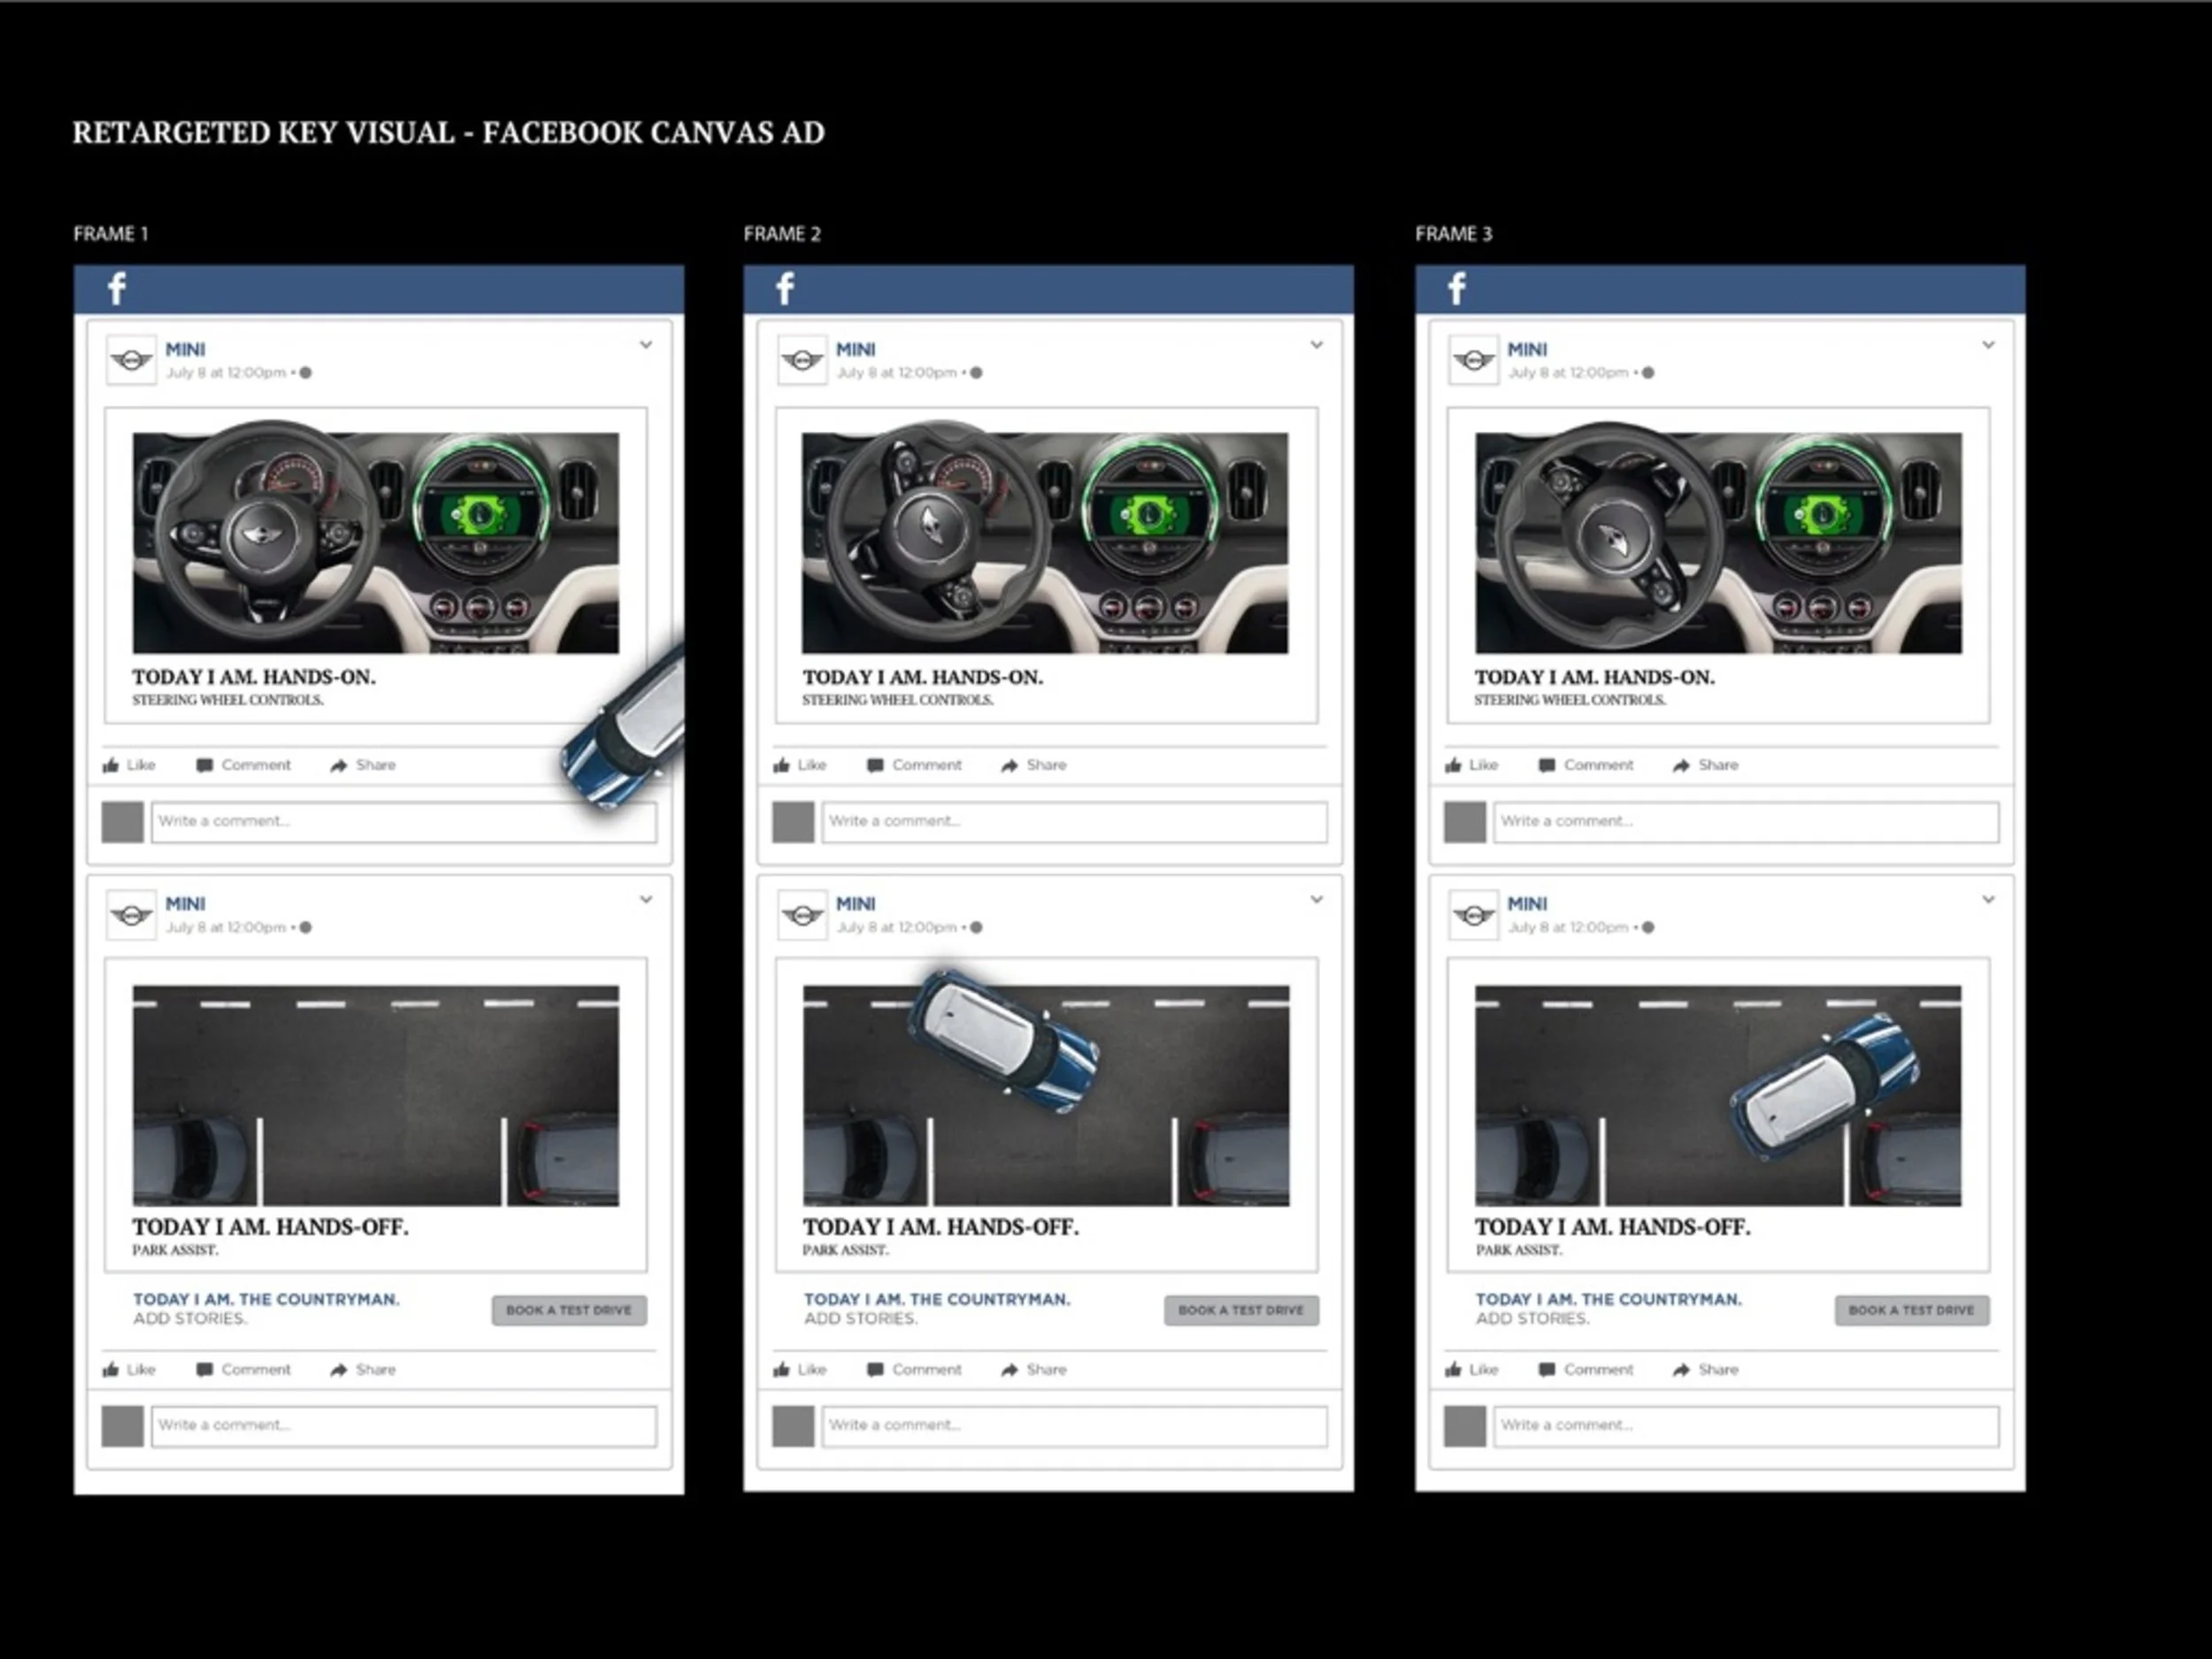The width and height of the screenshot is (2212, 1659).
Task: Click 'TODAY I AM. HANDS-OFF.' headline in Frame 2
Action: pyautogui.click(x=941, y=1227)
